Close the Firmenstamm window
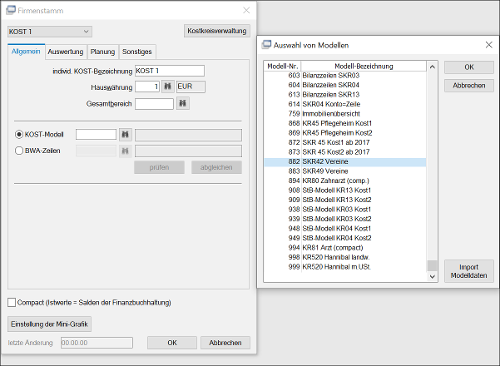 [x=246, y=10]
